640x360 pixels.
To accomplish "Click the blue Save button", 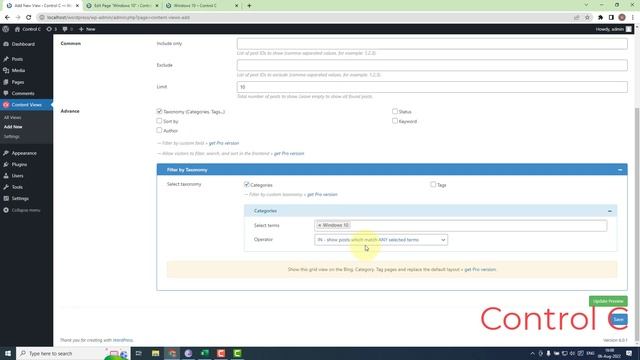I will (x=618, y=320).
